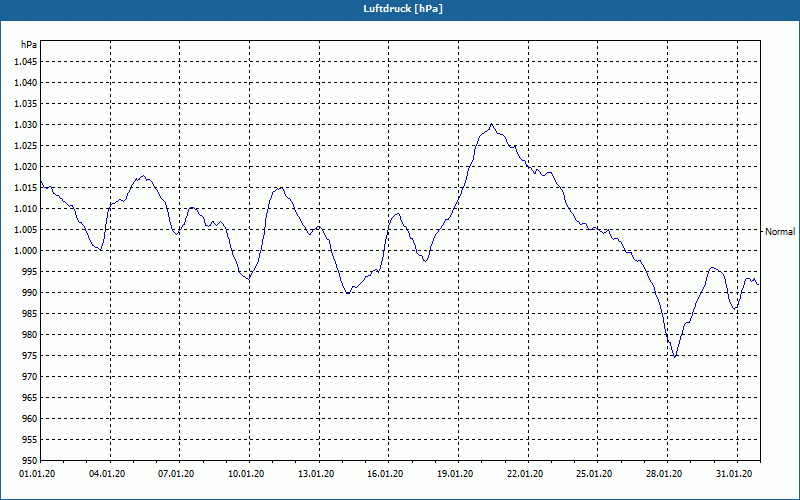Click the 995 y-axis label
Viewport: 800px width, 500px height.
30,271
